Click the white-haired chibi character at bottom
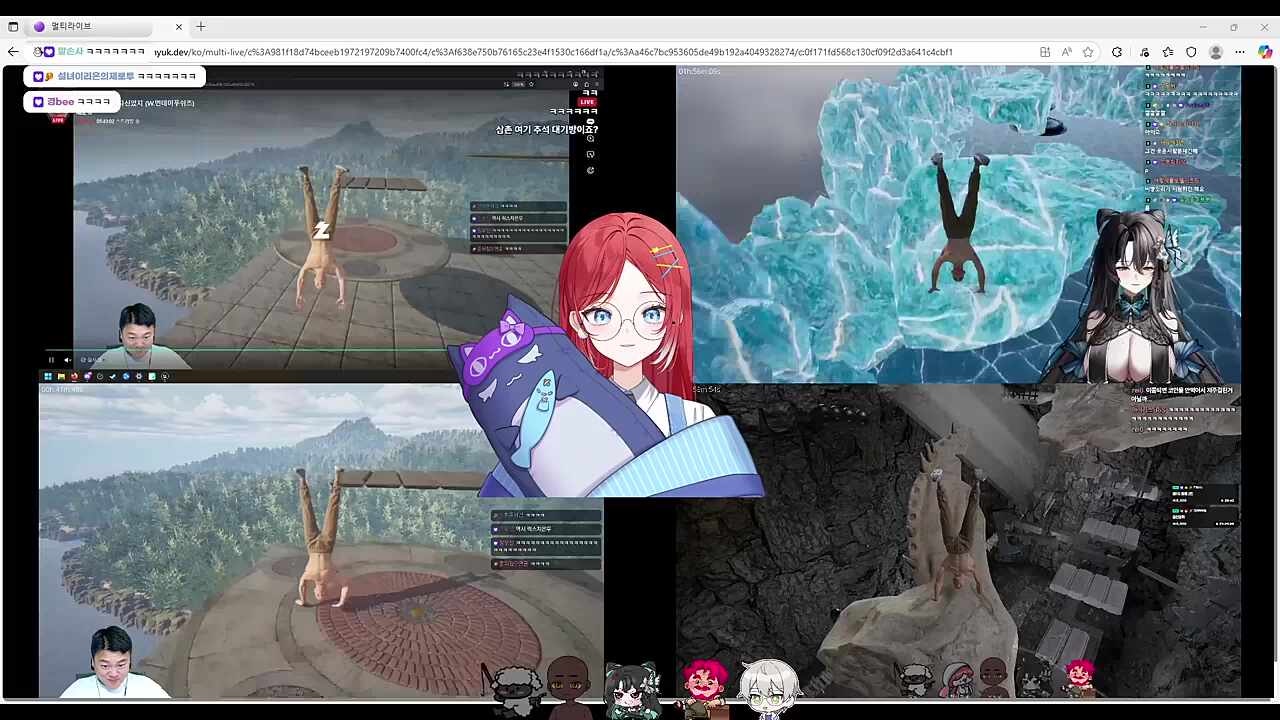This screenshot has width=1280, height=720. tap(768, 688)
